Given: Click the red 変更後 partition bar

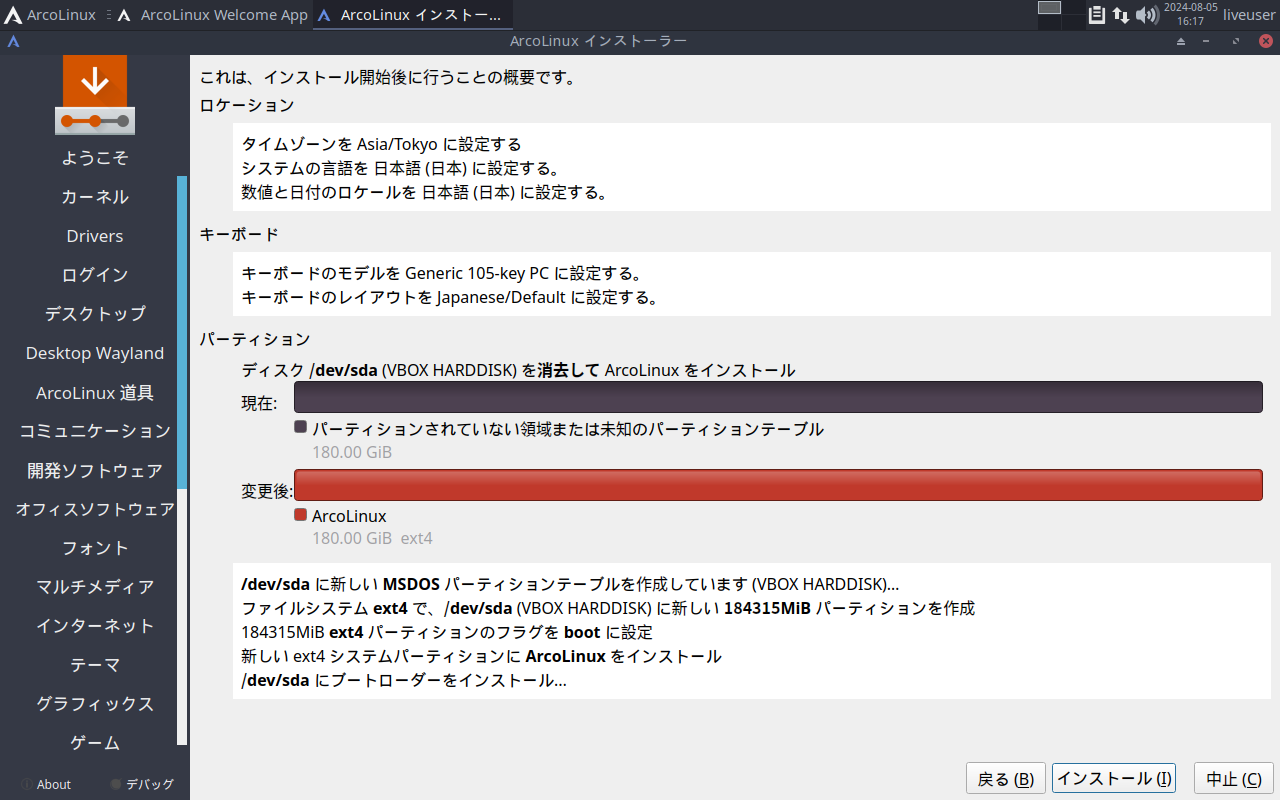Looking at the screenshot, I should click(x=778, y=485).
